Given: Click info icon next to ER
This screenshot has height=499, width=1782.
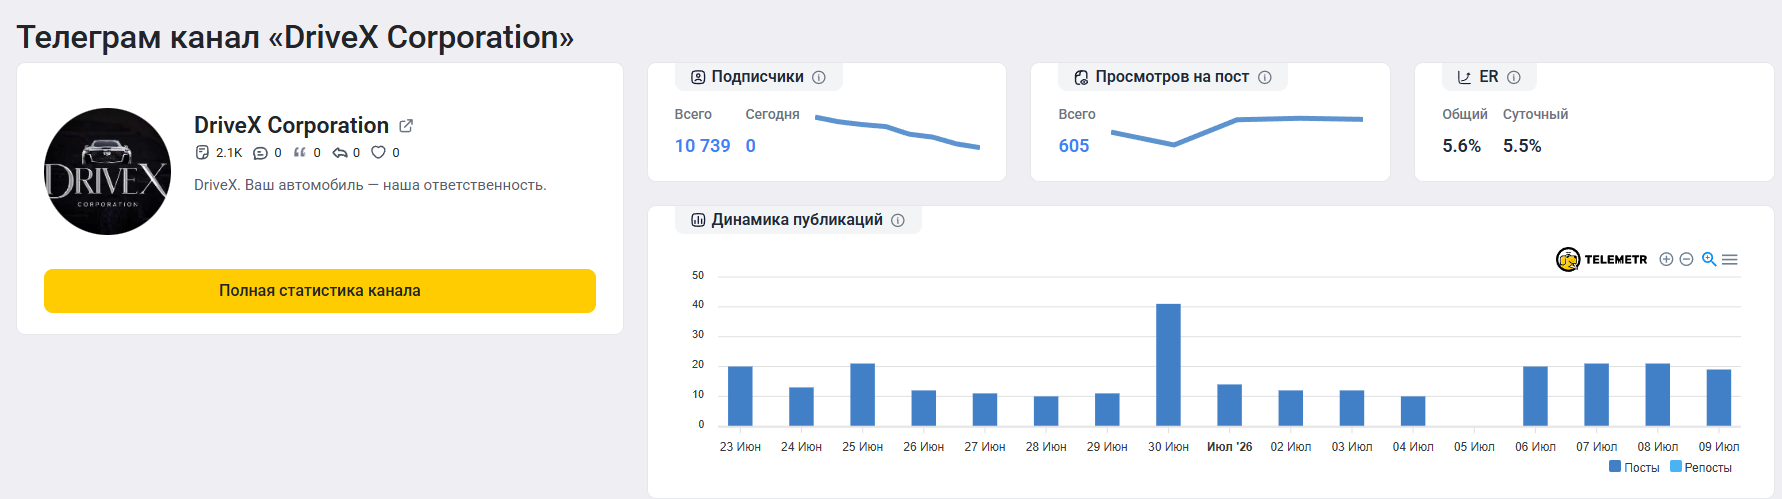Looking at the screenshot, I should (x=1514, y=77).
